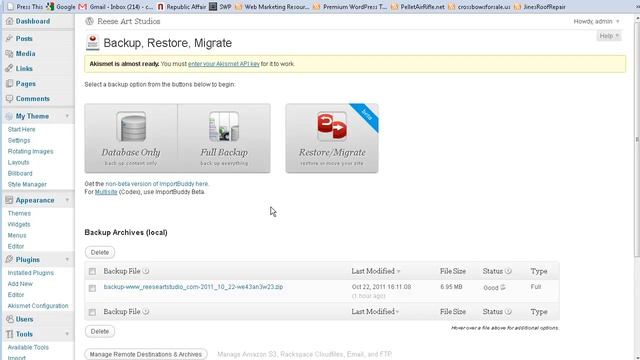
Task: Start a Full Backup
Action: click(224, 138)
